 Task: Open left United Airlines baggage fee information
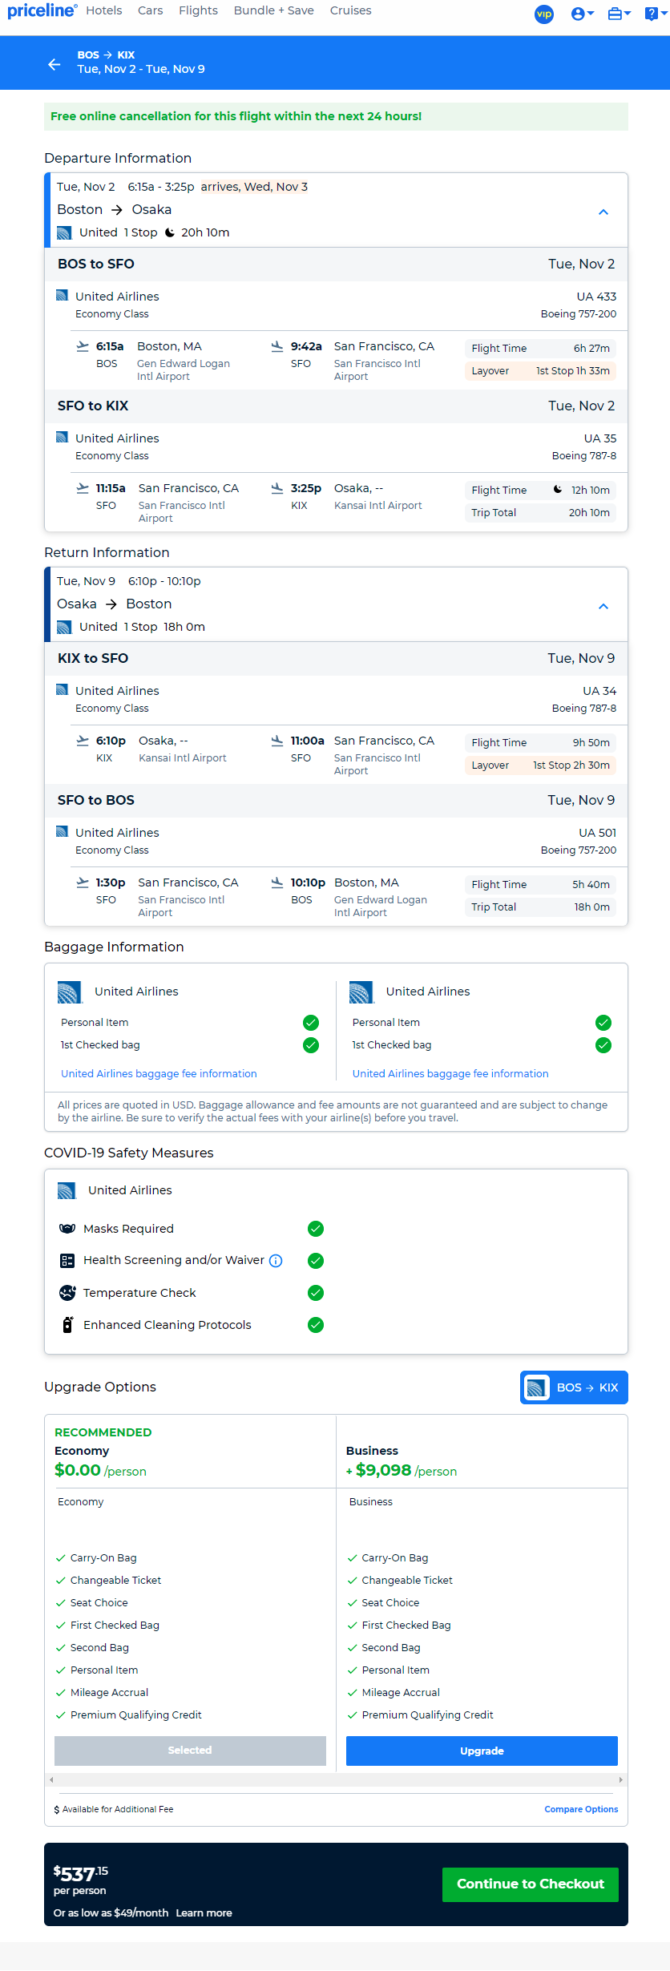coord(158,1074)
